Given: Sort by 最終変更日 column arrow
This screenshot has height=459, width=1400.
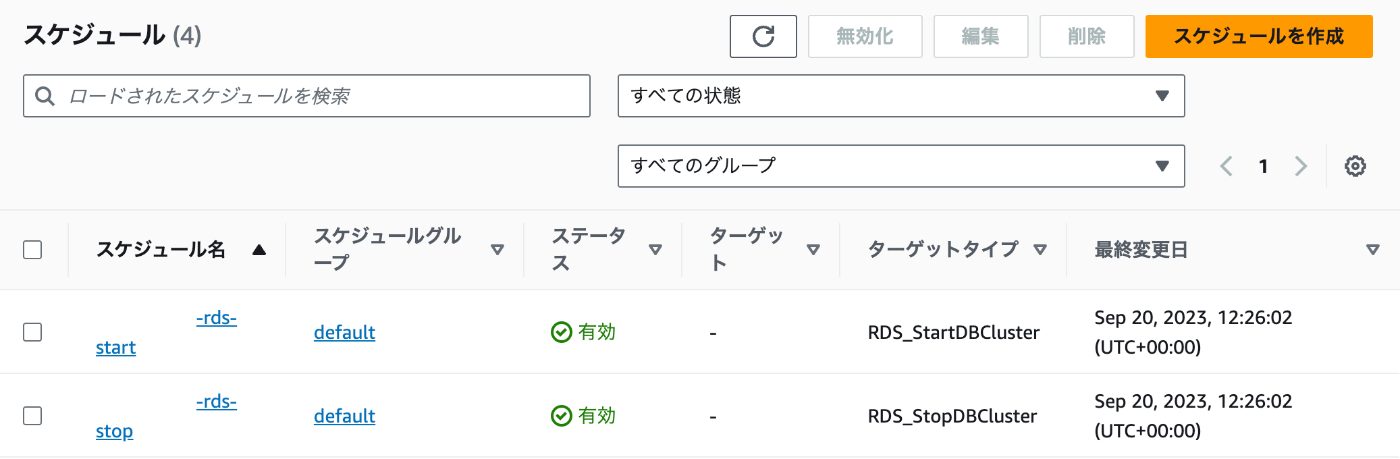Looking at the screenshot, I should (x=1372, y=250).
